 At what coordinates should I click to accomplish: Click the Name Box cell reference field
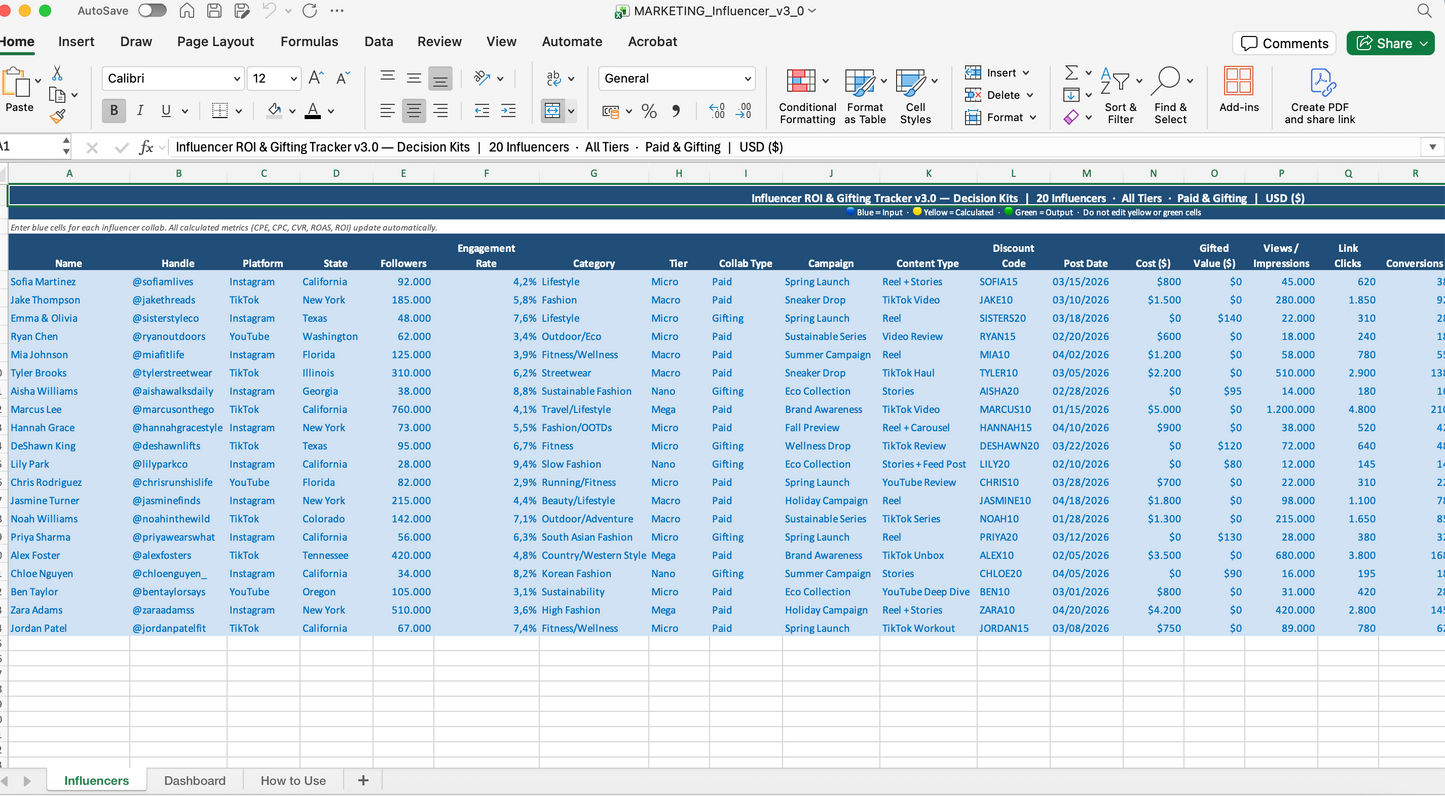pyautogui.click(x=30, y=147)
